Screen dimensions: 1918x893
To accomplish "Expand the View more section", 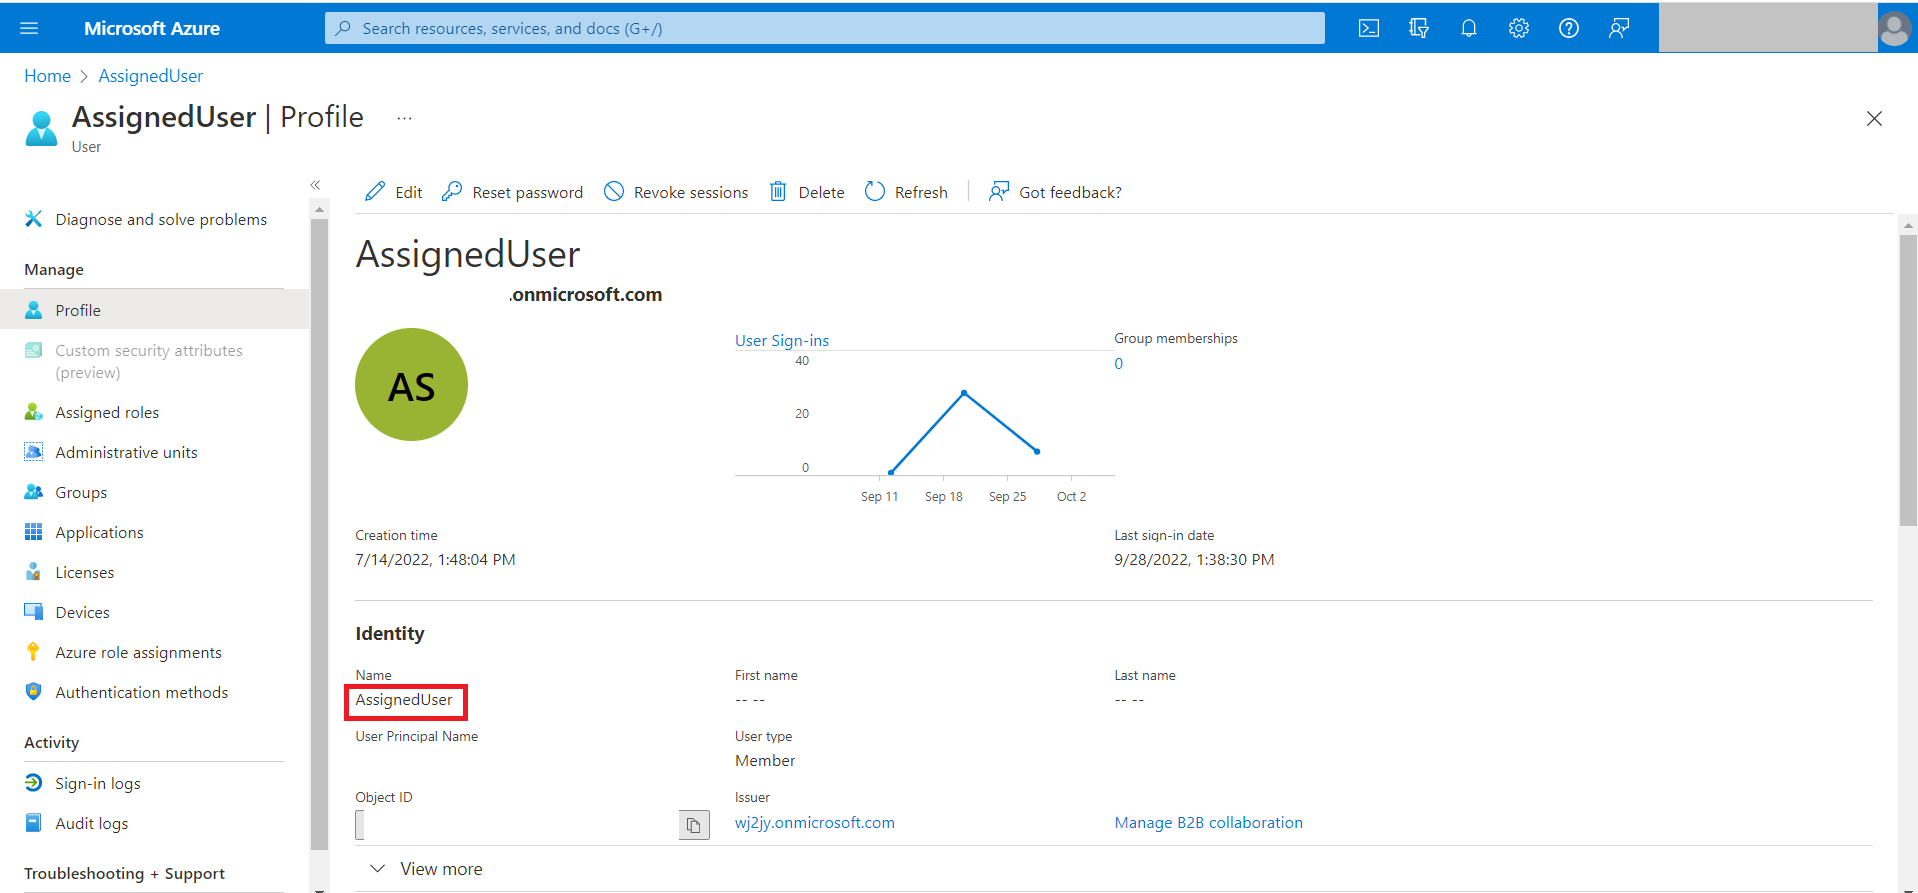I will coord(427,869).
